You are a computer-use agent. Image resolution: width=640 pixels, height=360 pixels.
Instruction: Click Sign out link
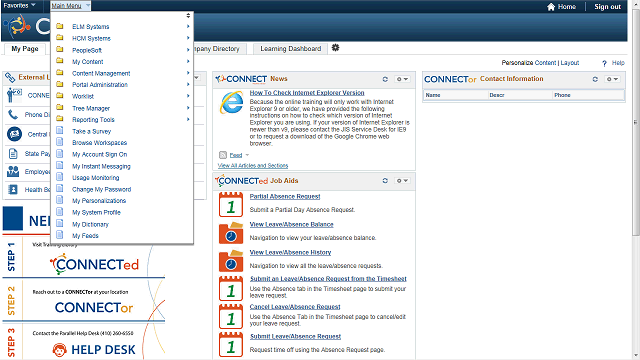tap(607, 7)
